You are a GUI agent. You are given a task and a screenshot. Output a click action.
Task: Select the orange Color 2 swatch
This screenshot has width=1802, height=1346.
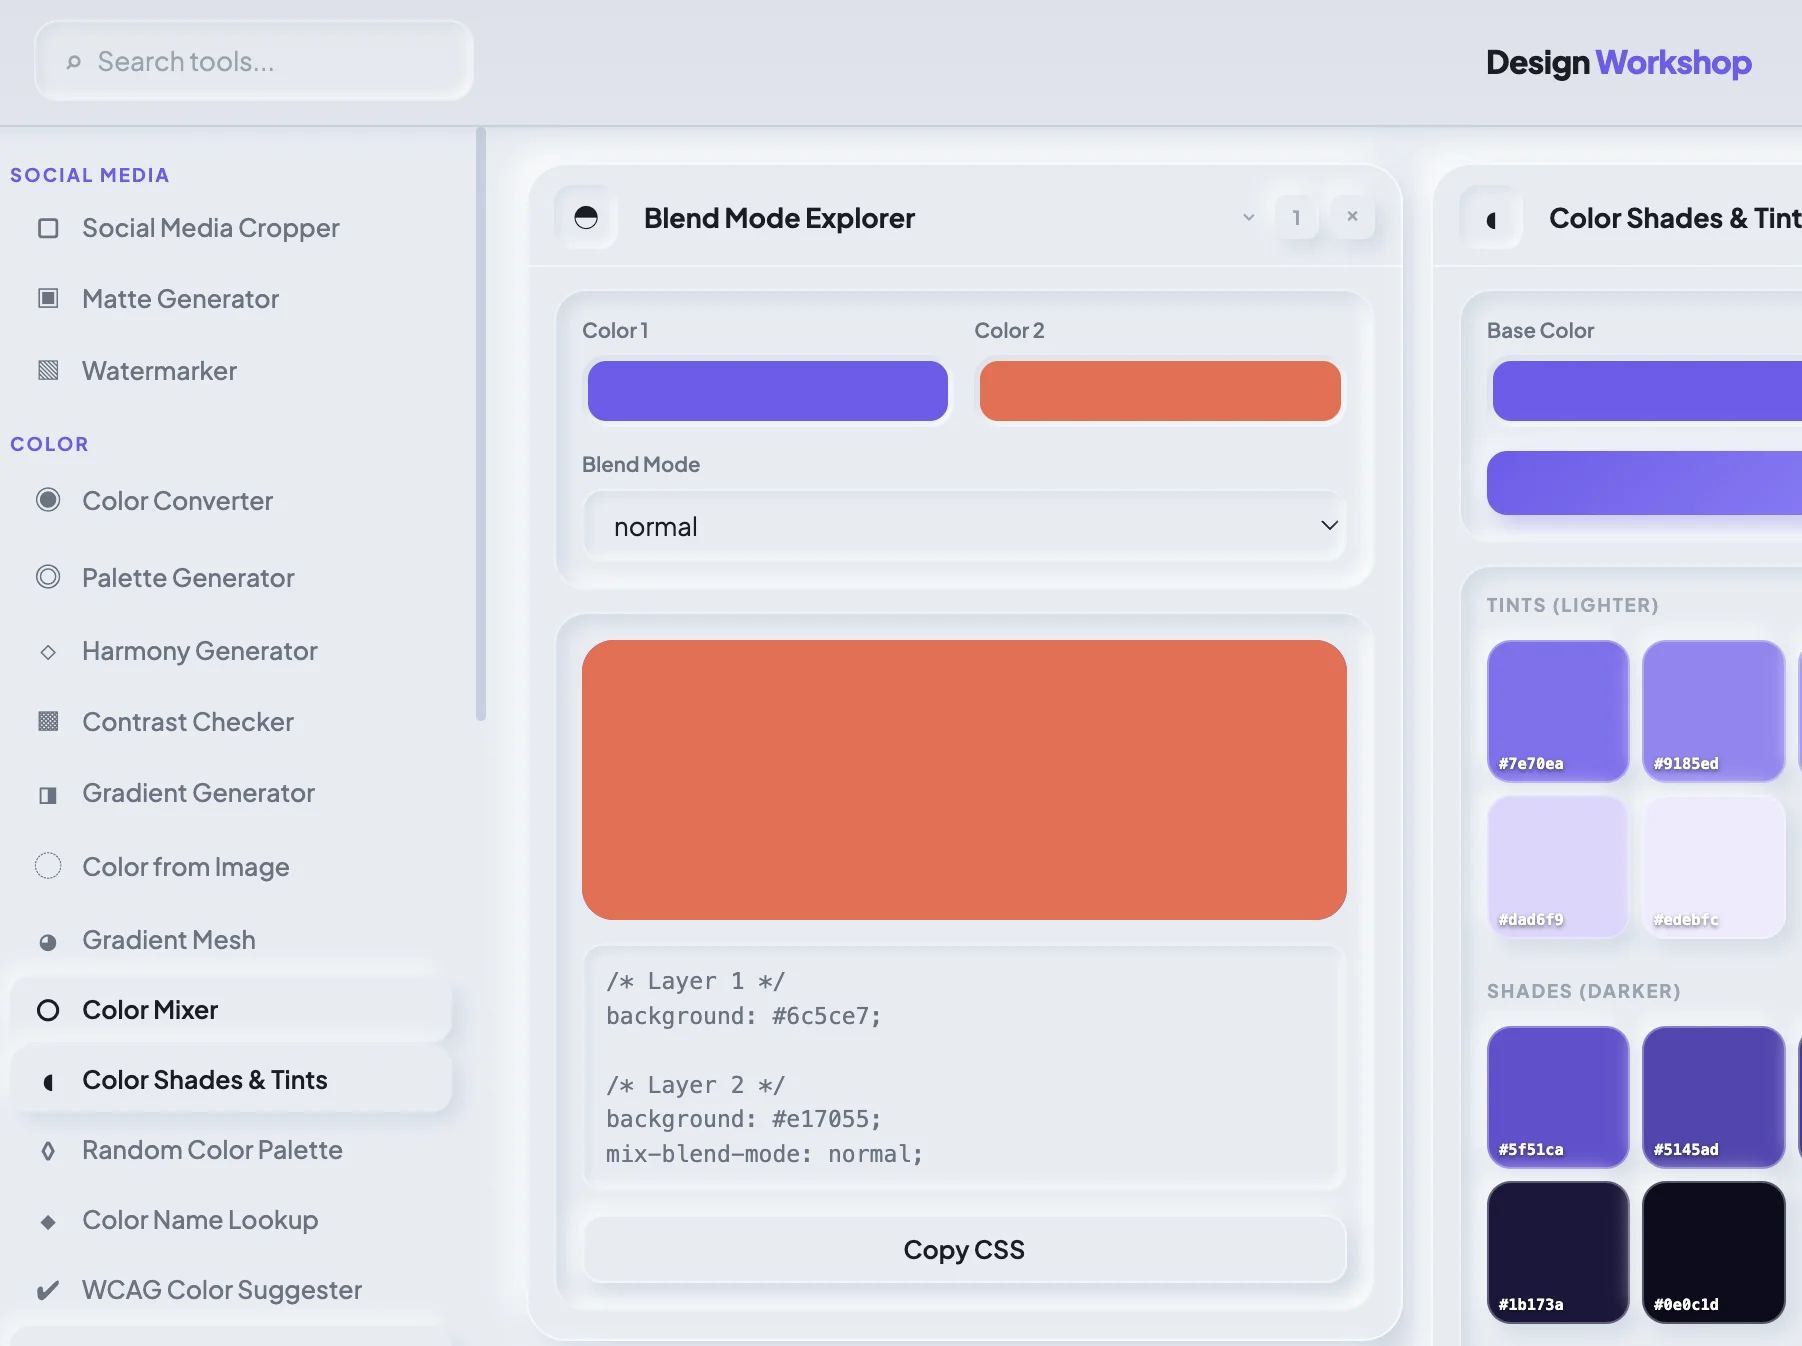pyautogui.click(x=1160, y=391)
